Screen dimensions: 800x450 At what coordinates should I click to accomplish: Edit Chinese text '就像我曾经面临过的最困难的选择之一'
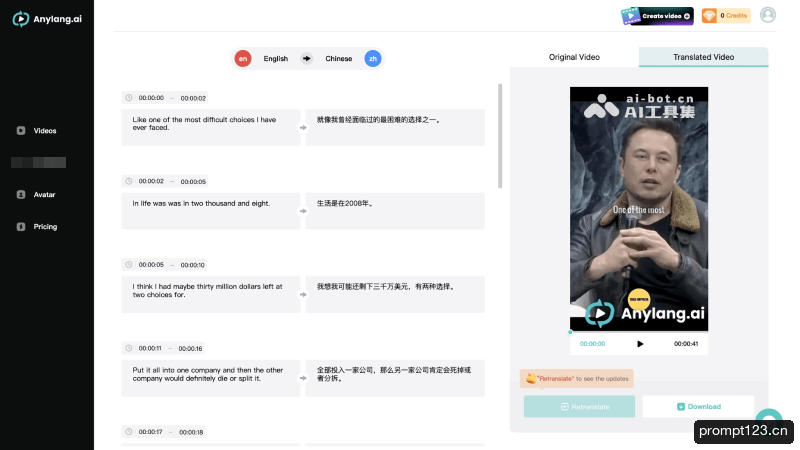tap(395, 128)
